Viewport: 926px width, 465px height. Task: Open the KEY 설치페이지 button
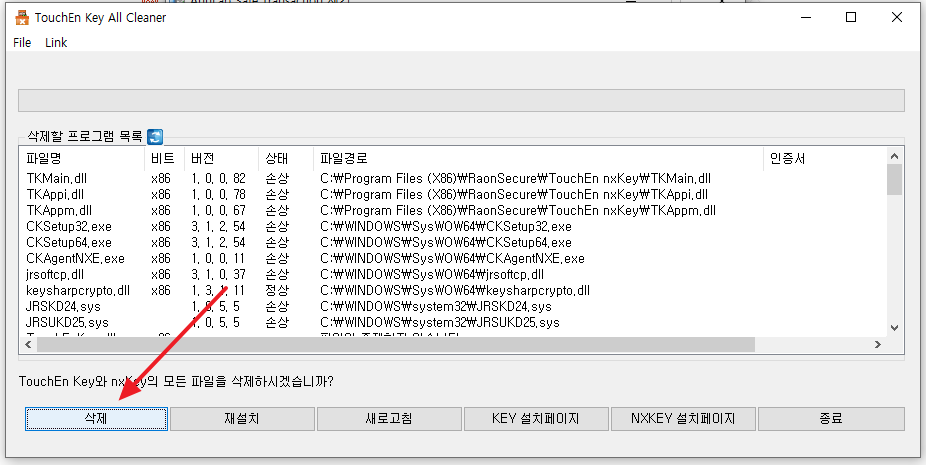[536, 419]
